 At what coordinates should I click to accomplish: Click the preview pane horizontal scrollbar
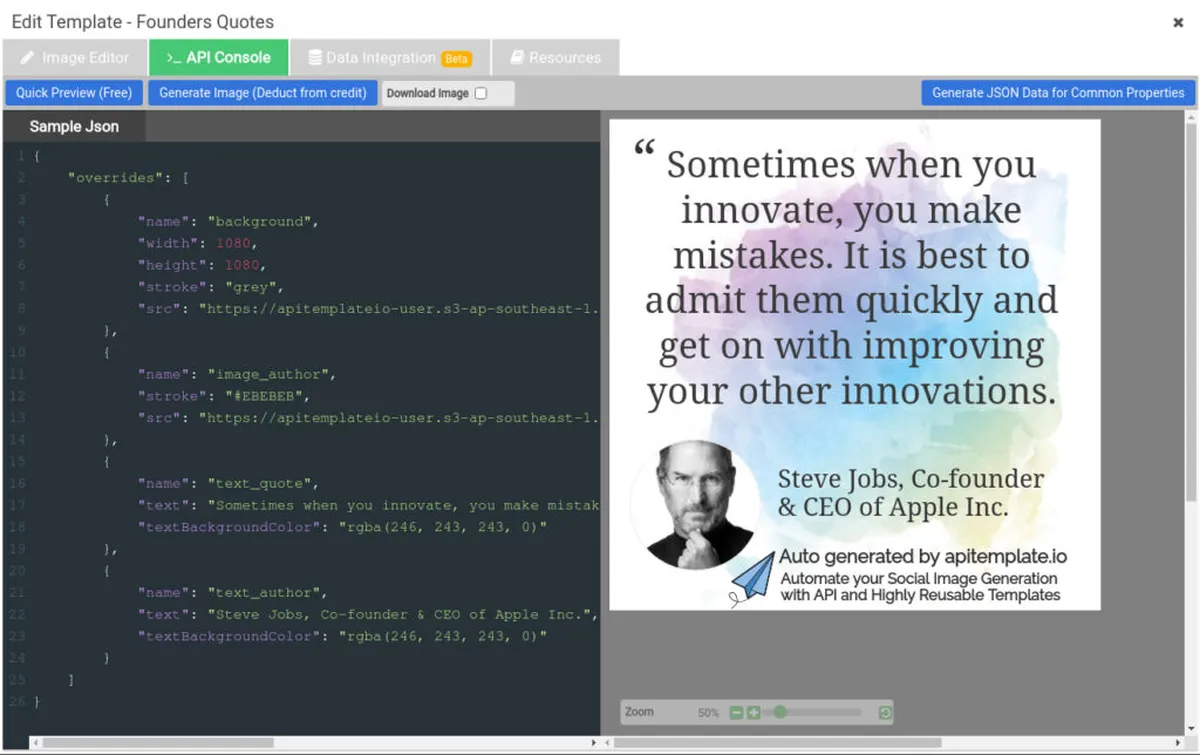coord(778,743)
